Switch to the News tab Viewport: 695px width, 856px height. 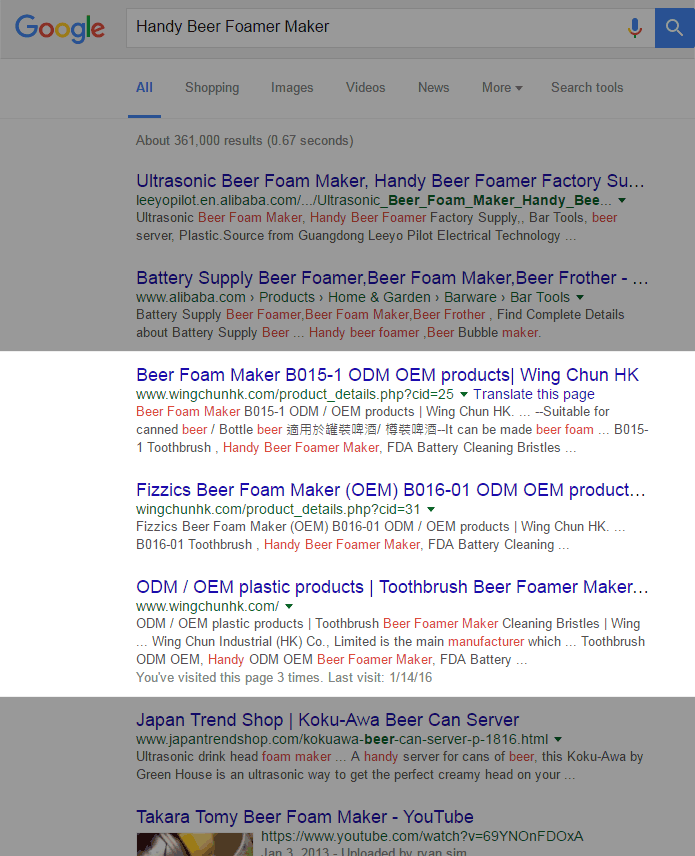point(433,87)
